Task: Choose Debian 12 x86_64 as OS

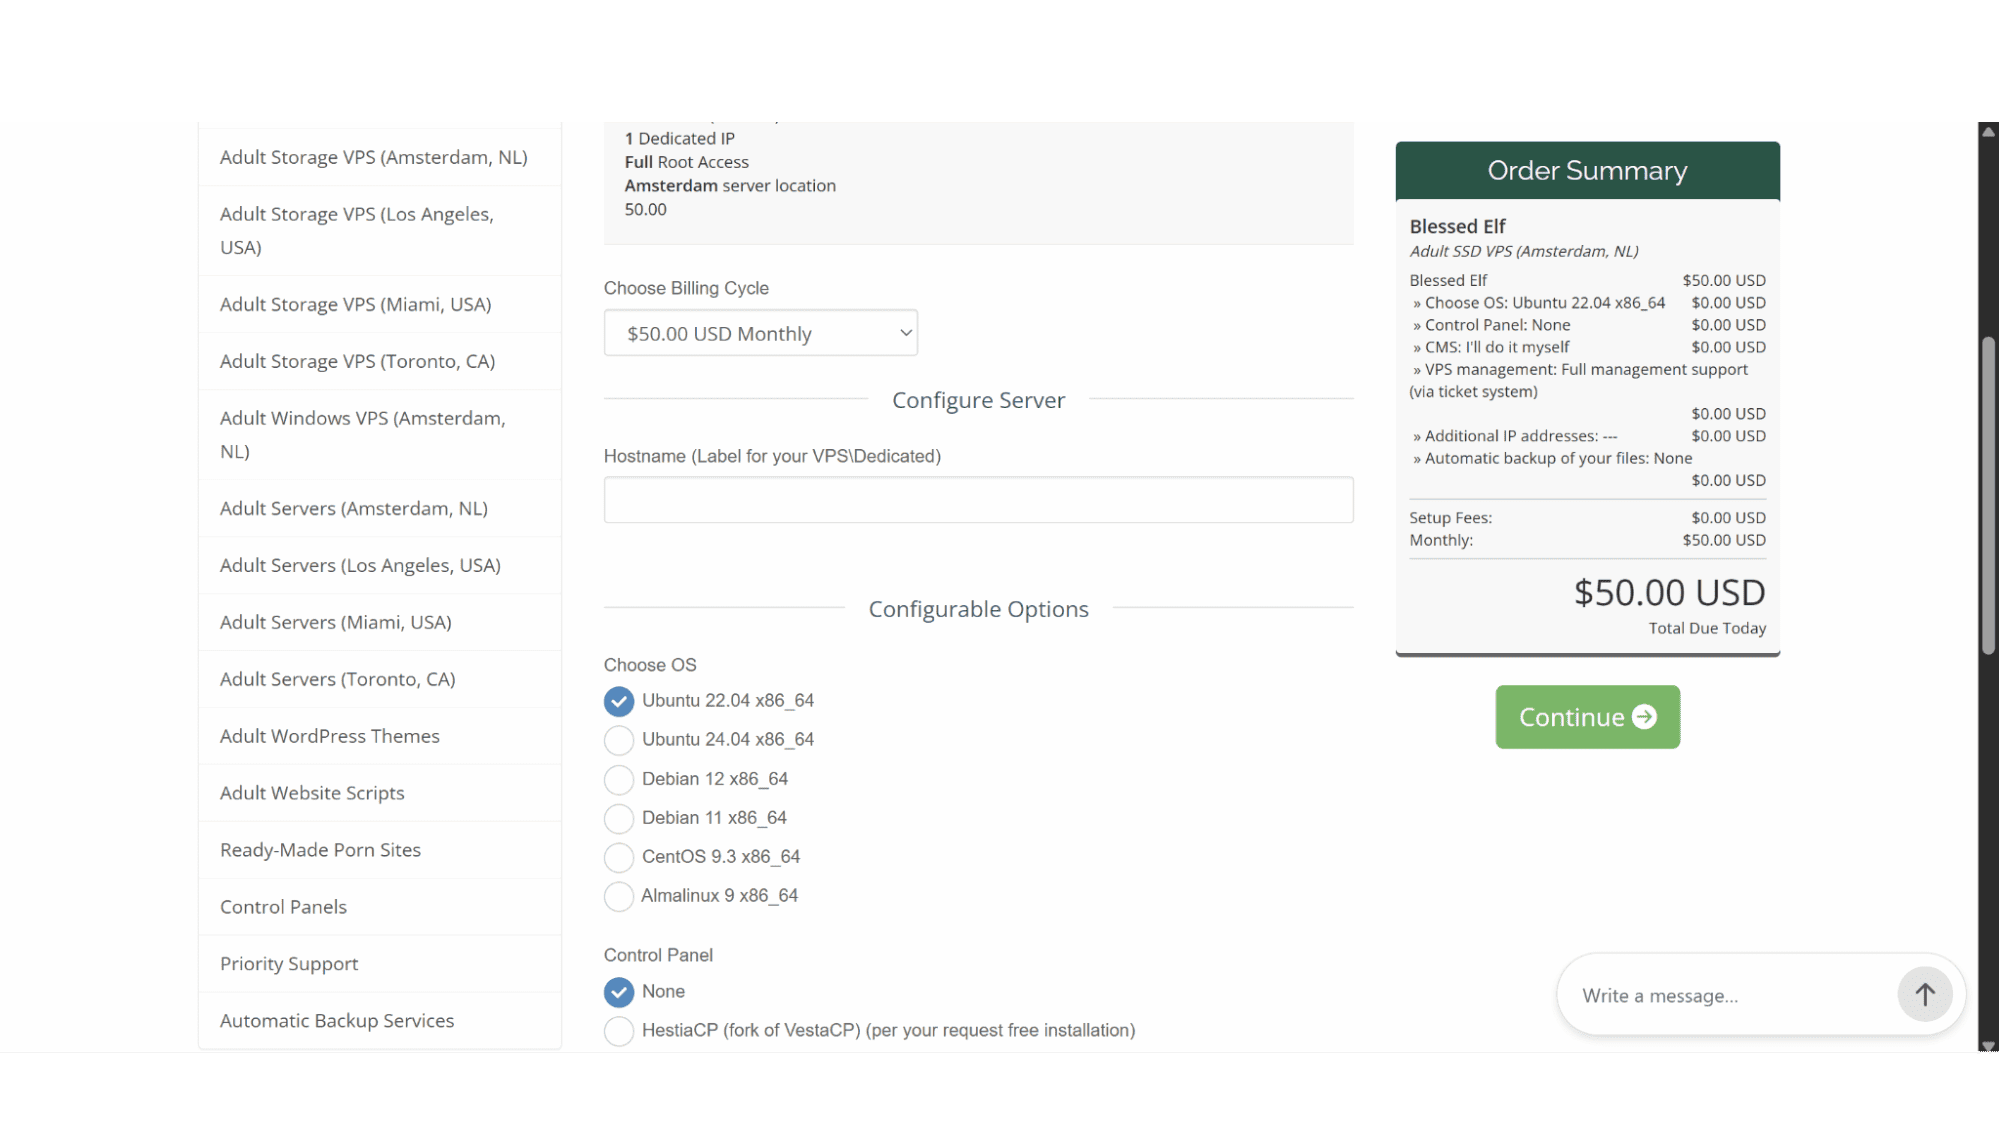Action: click(x=619, y=779)
